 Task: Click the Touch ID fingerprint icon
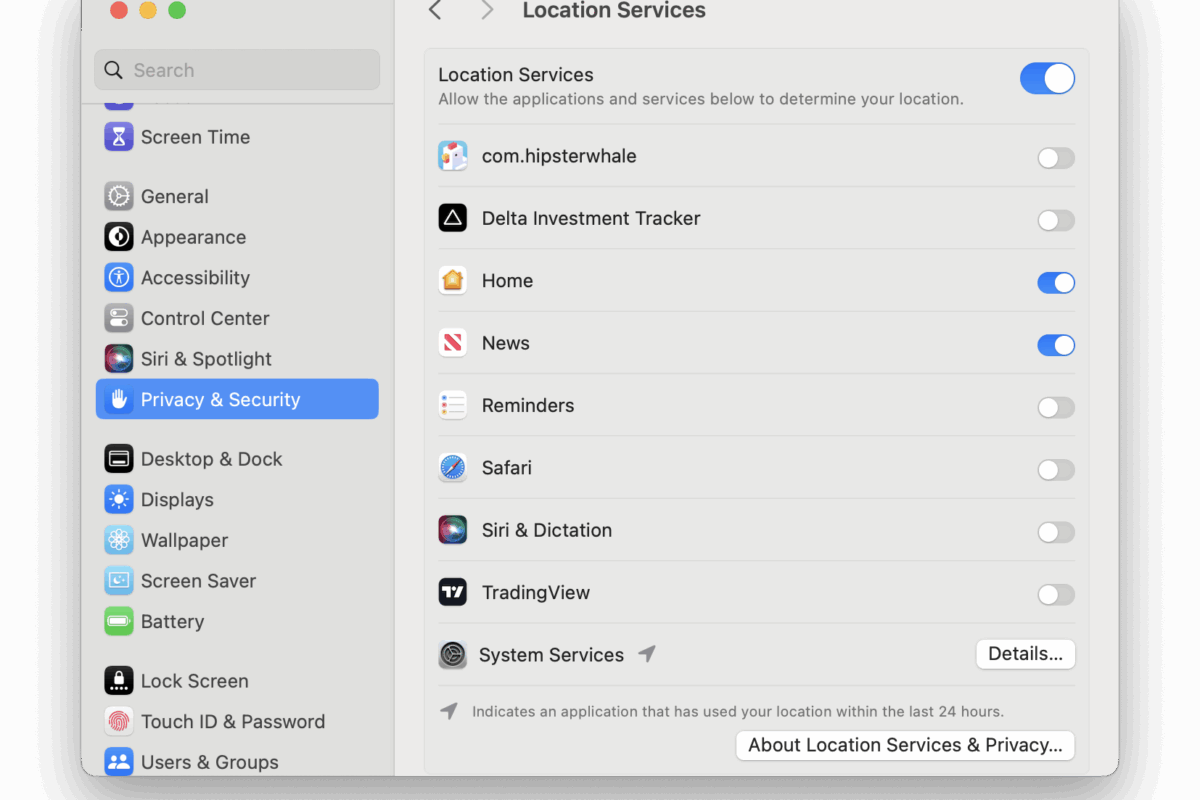point(119,721)
